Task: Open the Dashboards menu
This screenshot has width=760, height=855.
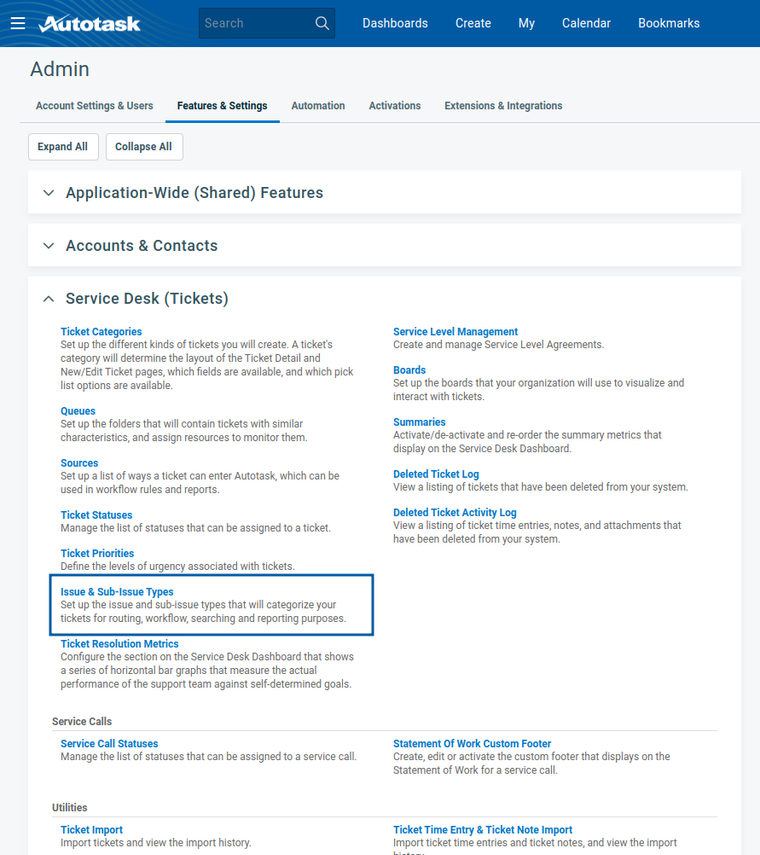Action: (x=395, y=23)
